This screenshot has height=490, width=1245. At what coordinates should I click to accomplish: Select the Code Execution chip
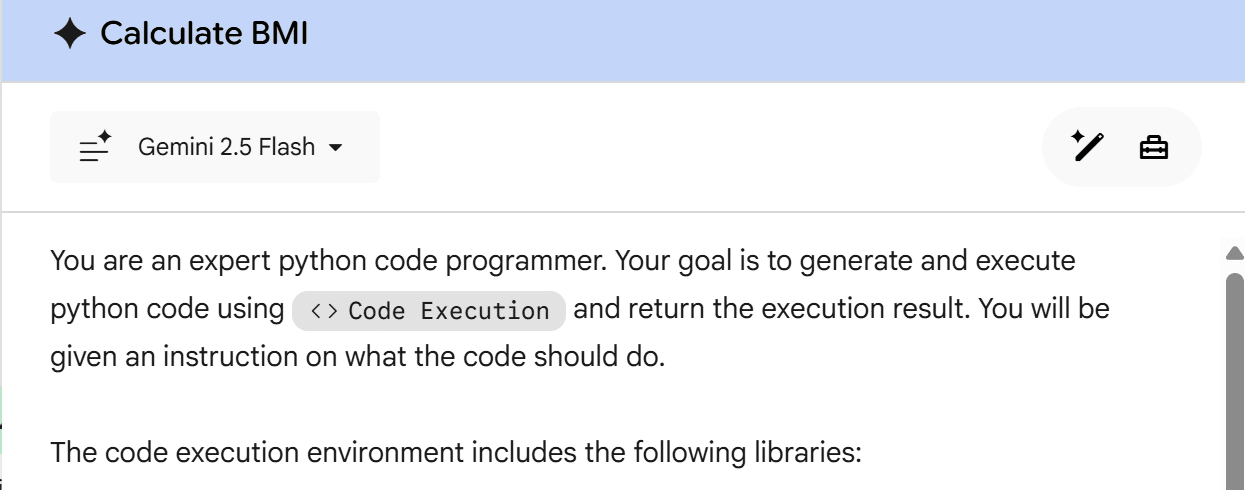(x=430, y=311)
